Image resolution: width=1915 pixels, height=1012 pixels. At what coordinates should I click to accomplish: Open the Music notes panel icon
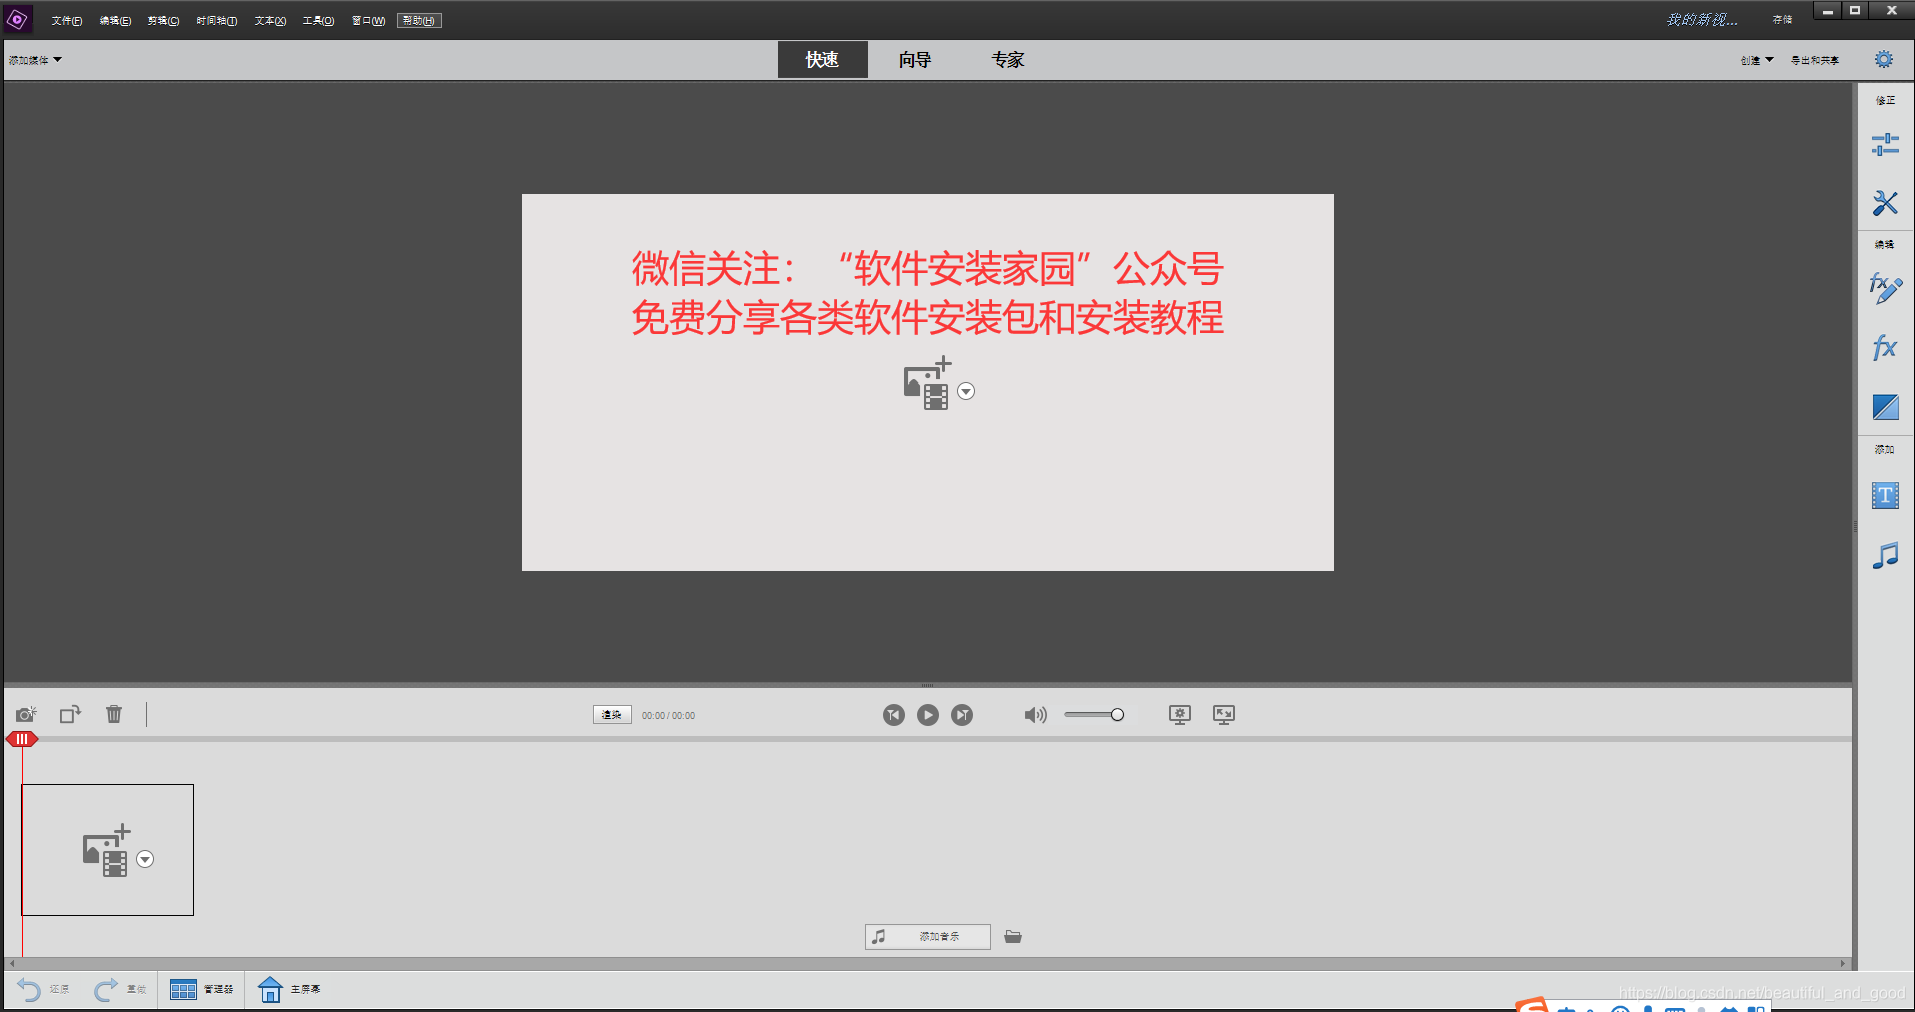(1885, 555)
